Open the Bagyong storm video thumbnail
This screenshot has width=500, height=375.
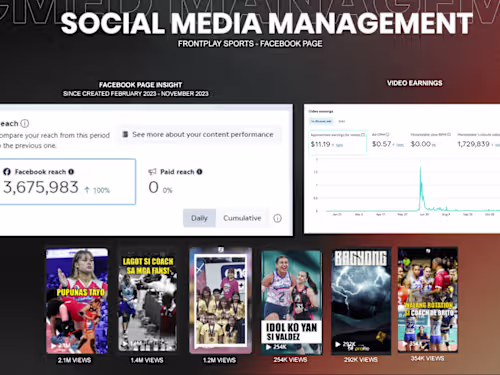(361, 301)
